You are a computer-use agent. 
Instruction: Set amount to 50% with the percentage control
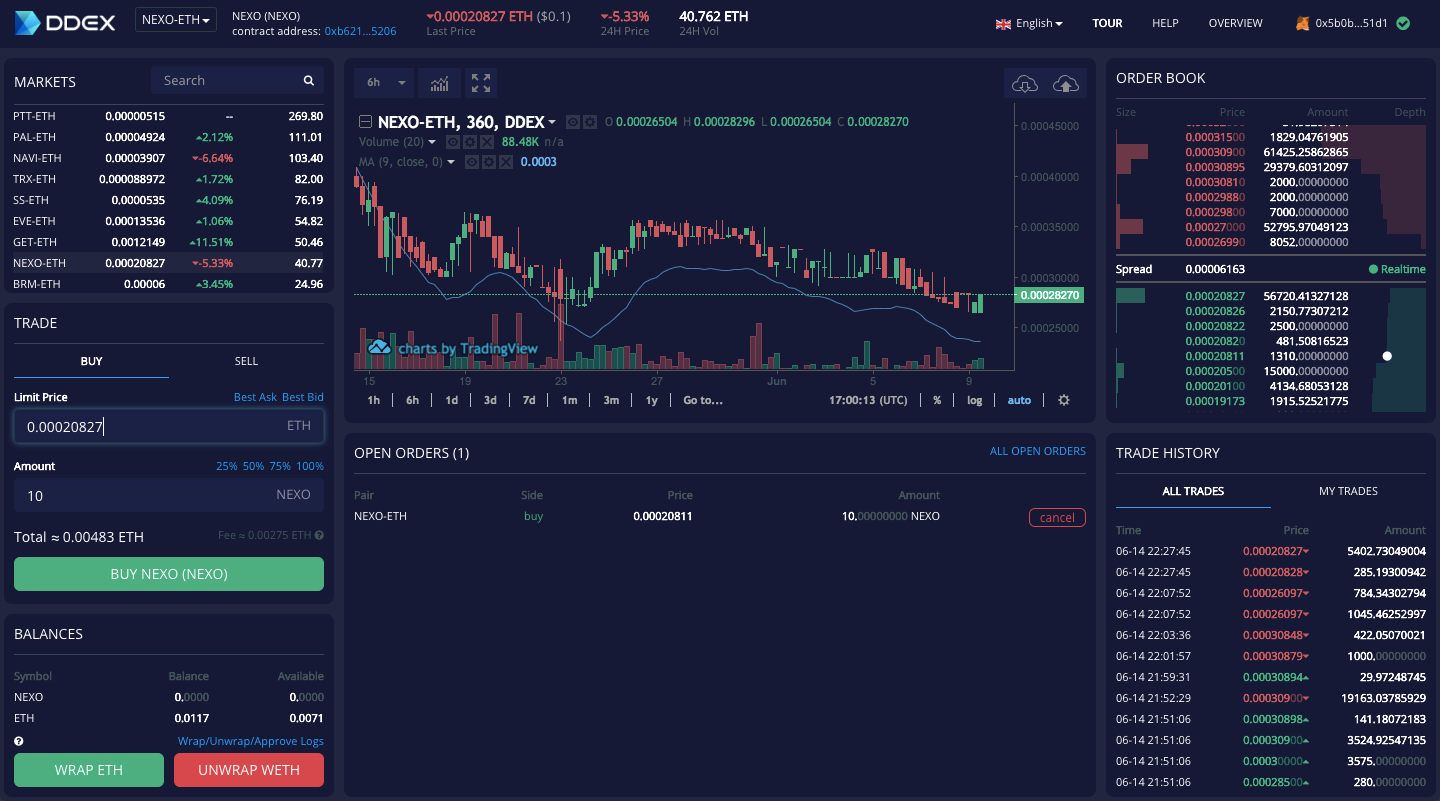tap(252, 466)
